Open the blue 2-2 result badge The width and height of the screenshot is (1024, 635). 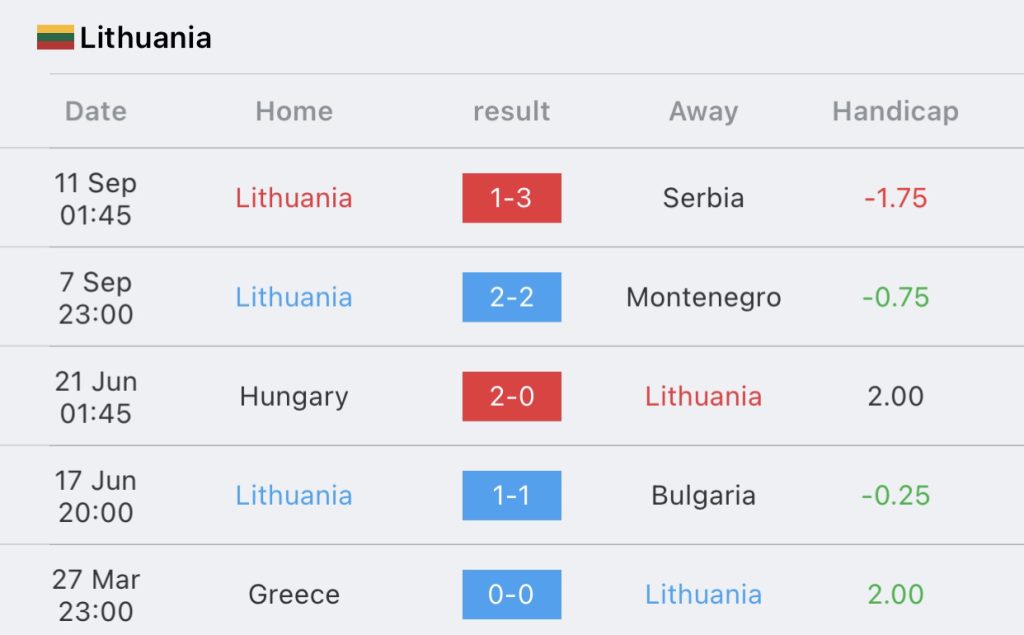tap(511, 297)
